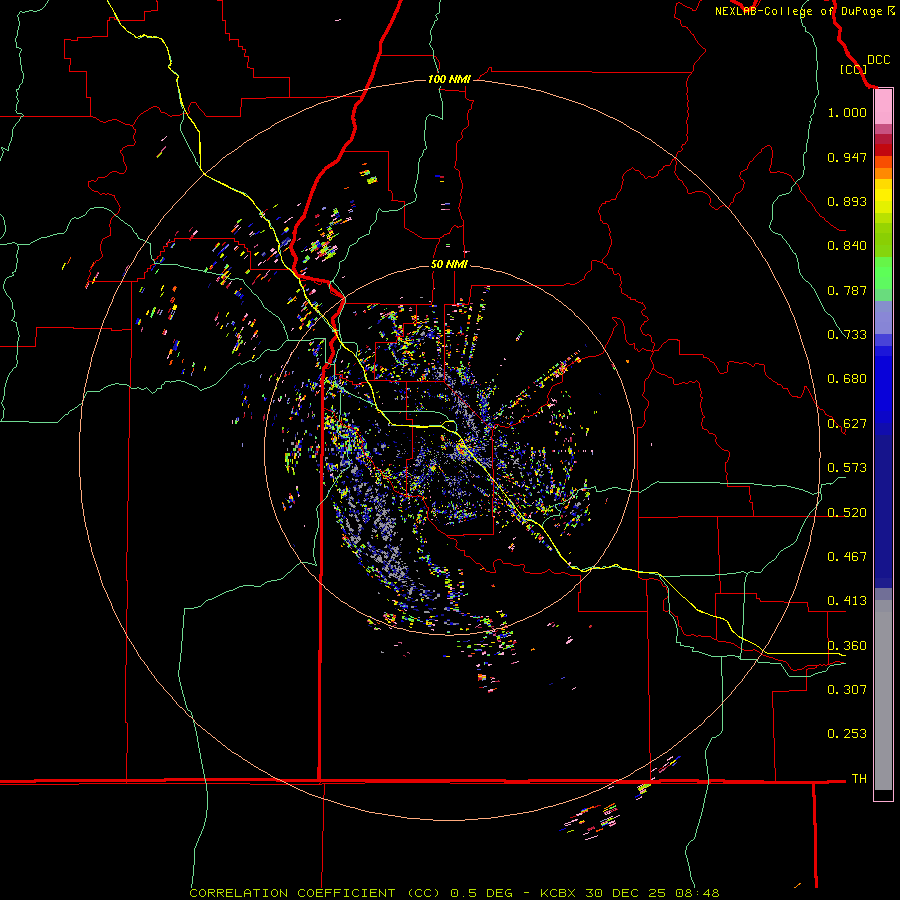Screen dimensions: 900x900
Task: Click the 0.253 legend value
Action: point(847,734)
